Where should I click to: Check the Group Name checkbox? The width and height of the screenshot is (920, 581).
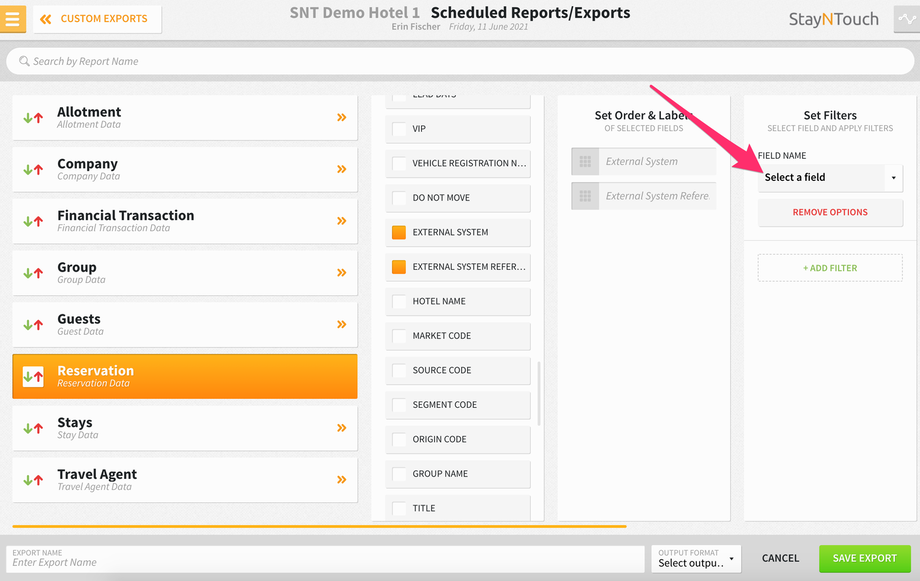tap(399, 474)
